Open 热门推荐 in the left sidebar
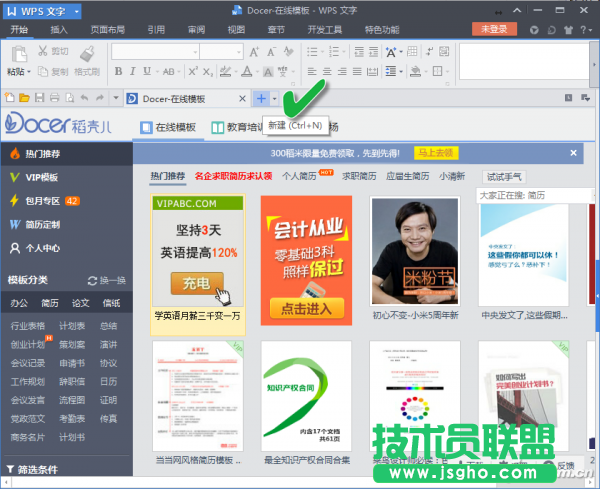600x489 pixels. 48,154
